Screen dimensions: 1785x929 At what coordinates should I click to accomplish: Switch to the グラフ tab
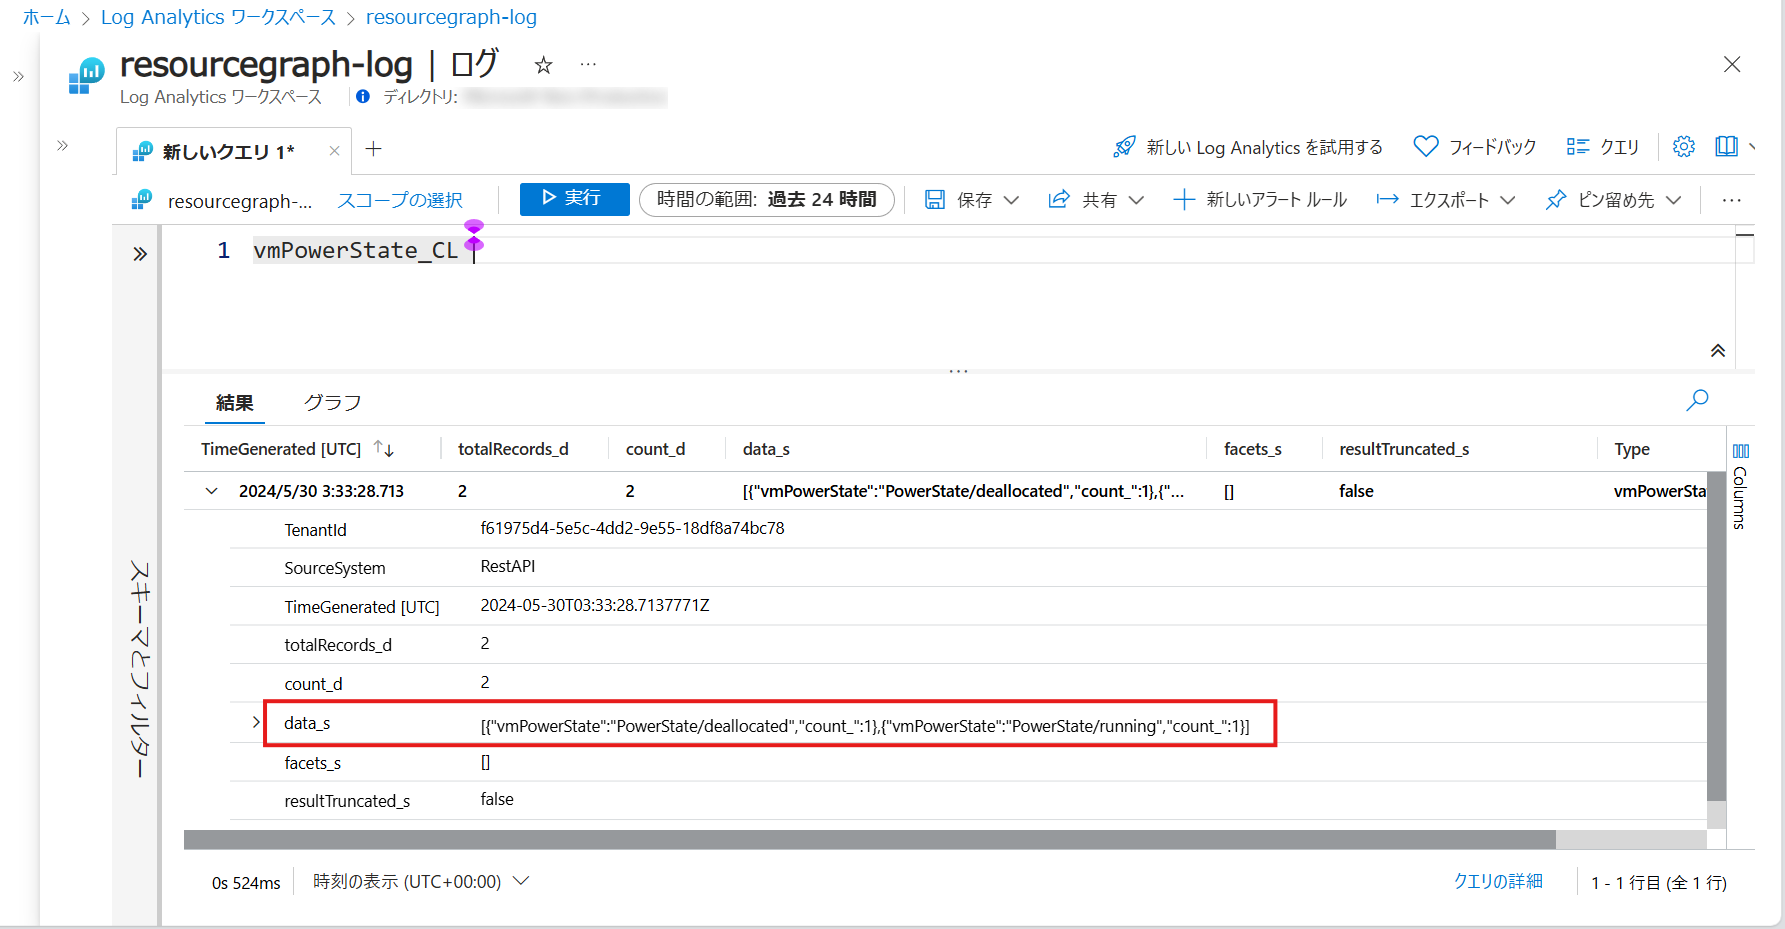coord(332,402)
